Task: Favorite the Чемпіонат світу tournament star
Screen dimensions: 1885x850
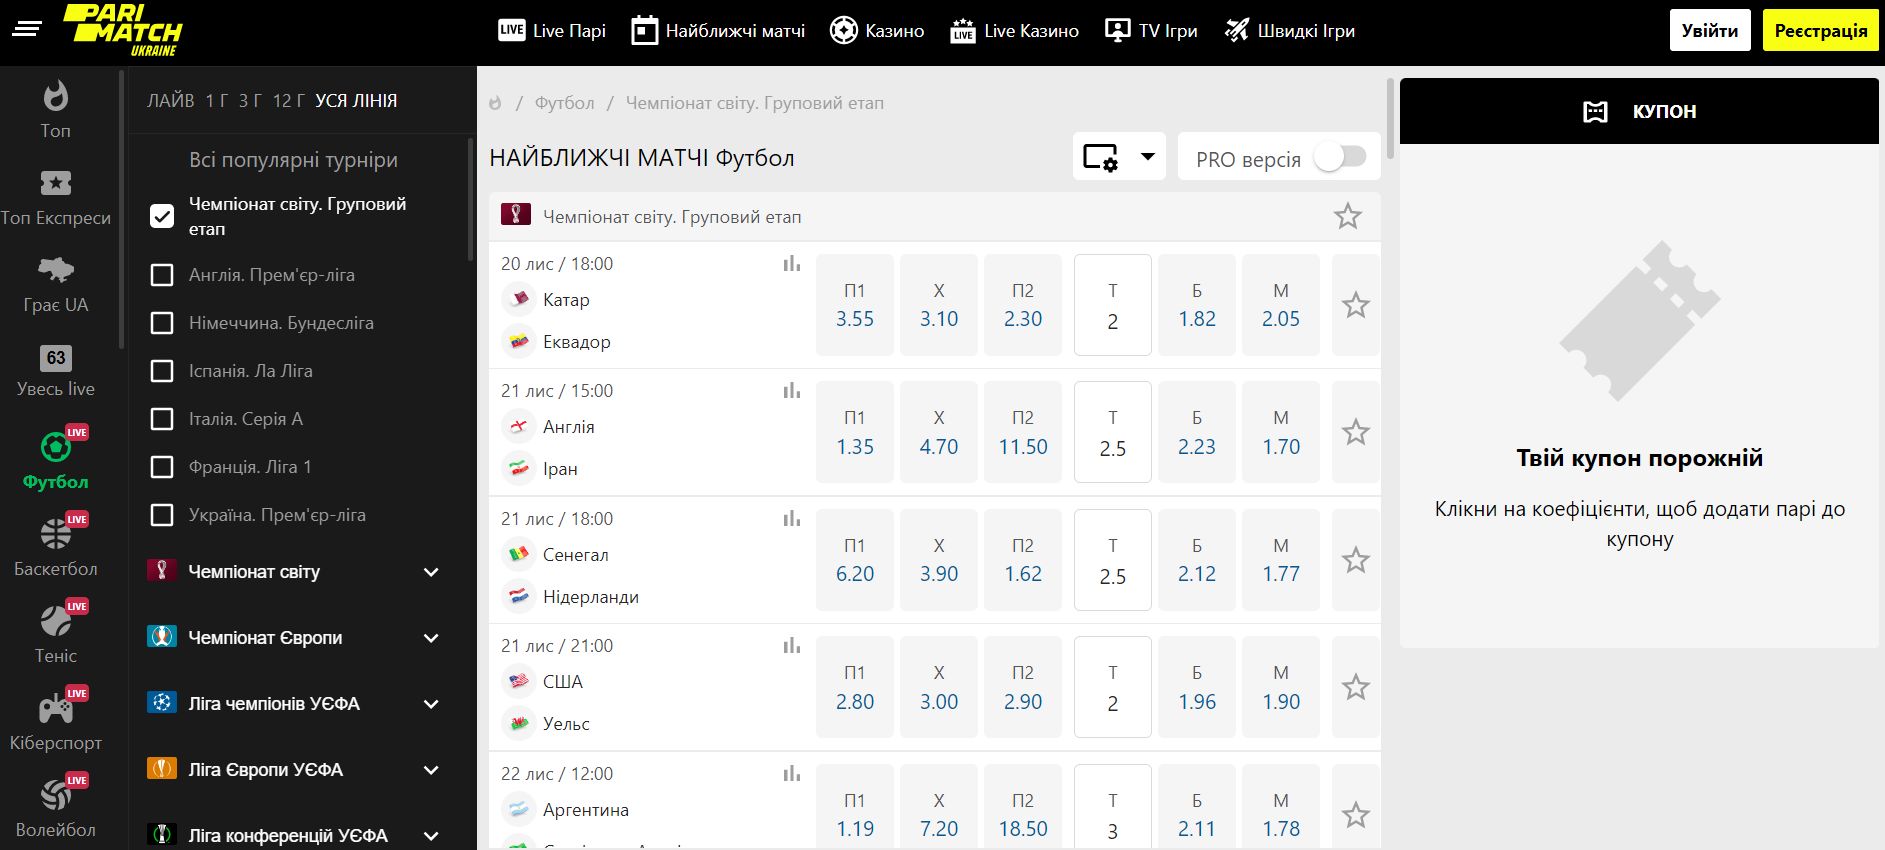Action: point(1347,216)
